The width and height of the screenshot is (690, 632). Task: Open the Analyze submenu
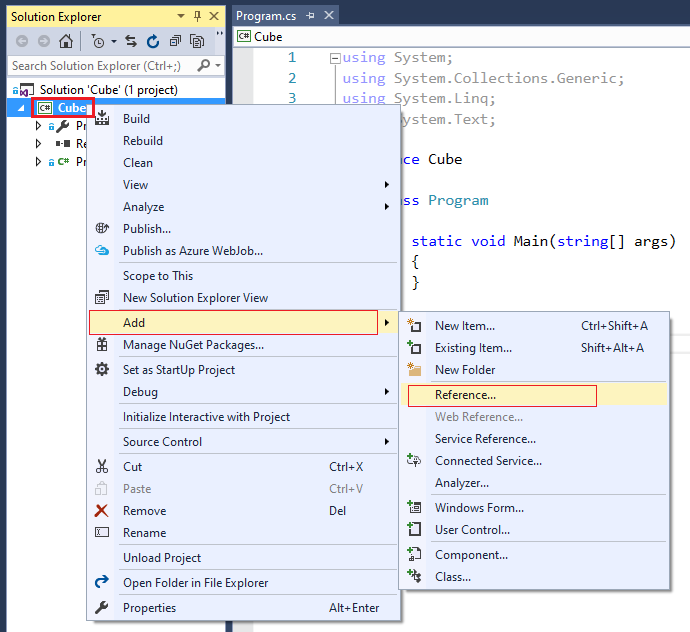click(x=244, y=207)
